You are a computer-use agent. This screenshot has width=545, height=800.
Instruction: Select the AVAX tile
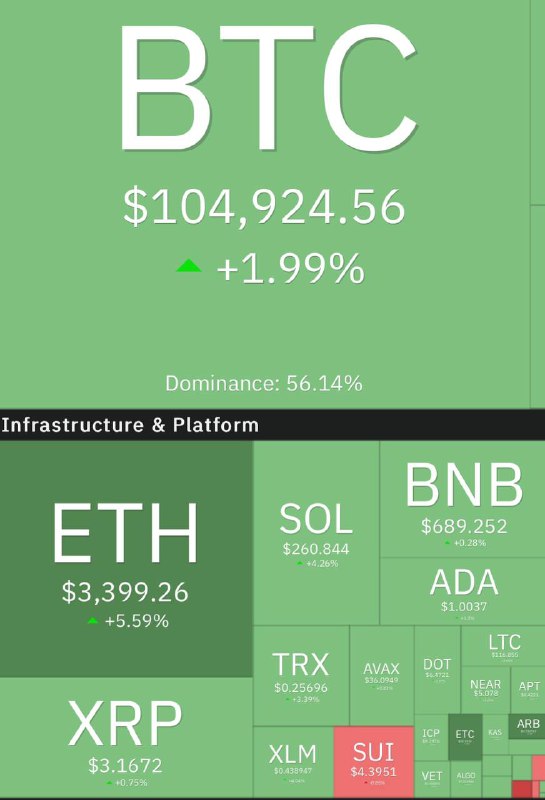click(x=382, y=676)
